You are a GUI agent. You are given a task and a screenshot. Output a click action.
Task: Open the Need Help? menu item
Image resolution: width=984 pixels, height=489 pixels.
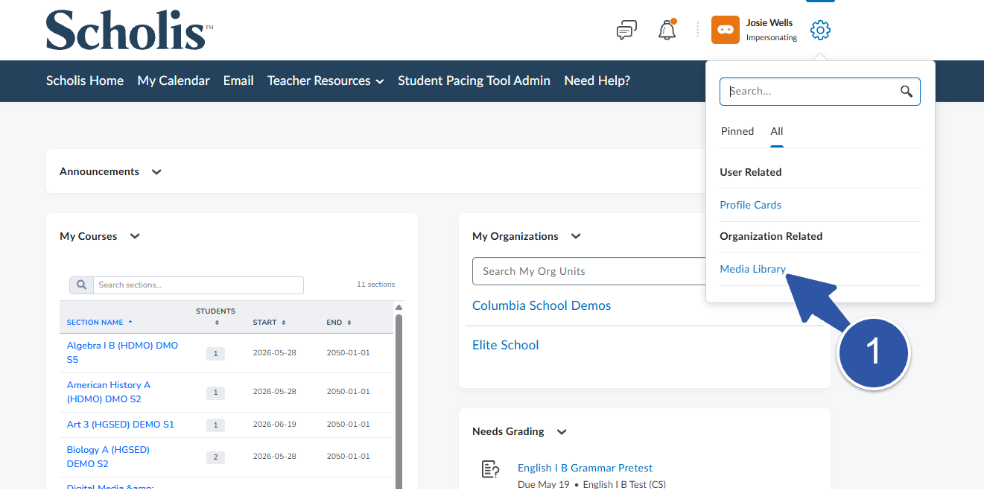click(597, 80)
